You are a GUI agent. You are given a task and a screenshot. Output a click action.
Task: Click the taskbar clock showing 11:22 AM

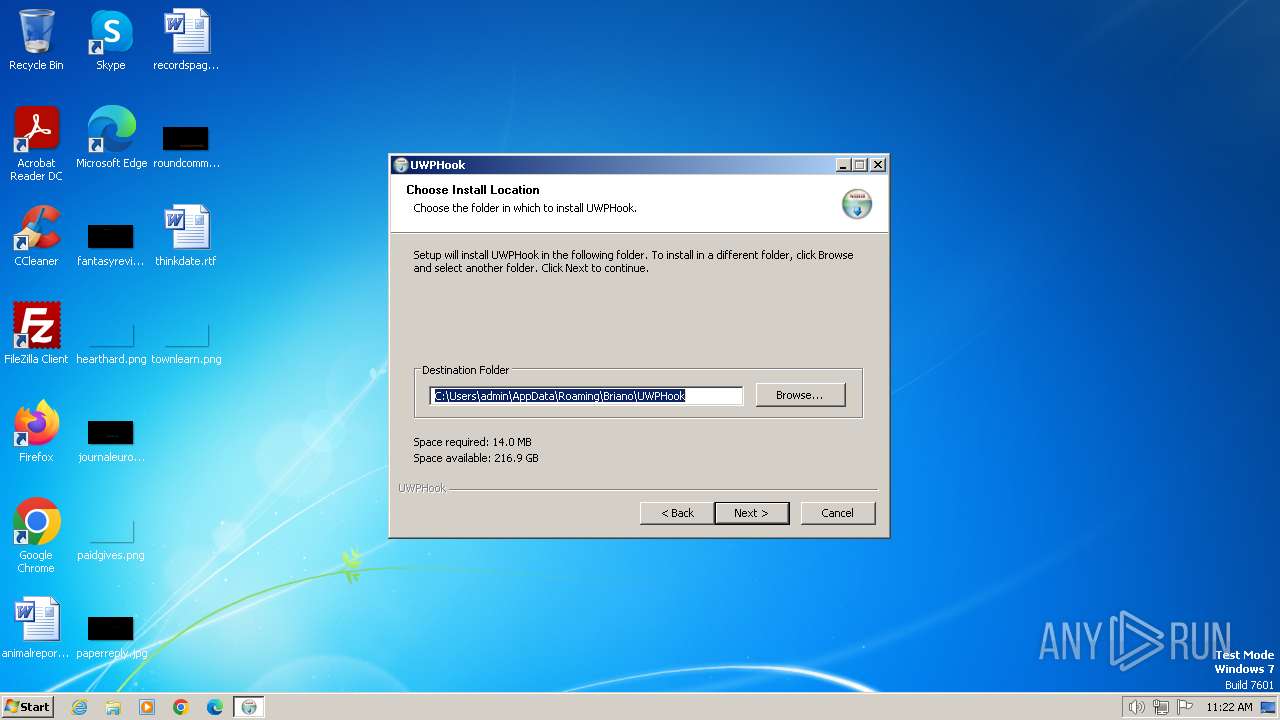1229,707
